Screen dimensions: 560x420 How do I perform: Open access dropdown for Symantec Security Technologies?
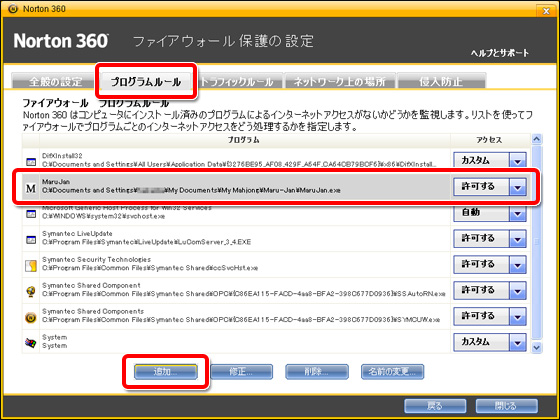point(518,265)
